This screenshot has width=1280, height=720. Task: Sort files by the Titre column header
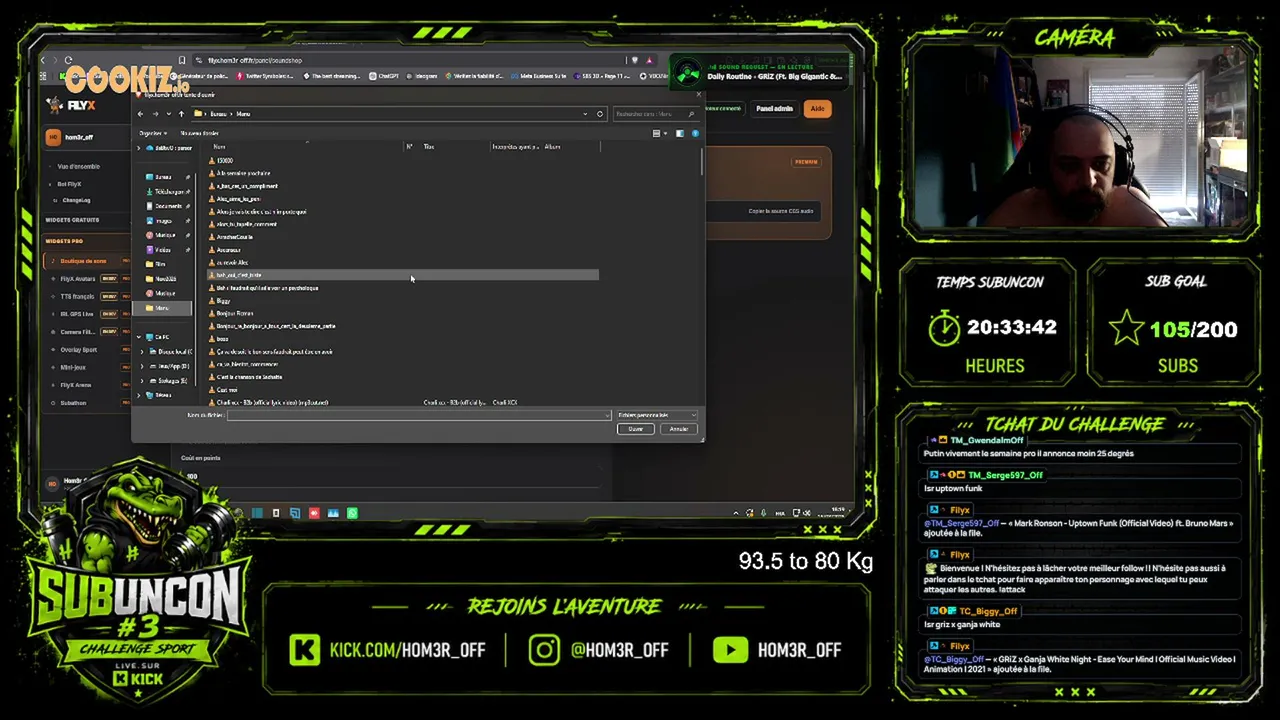pos(428,147)
